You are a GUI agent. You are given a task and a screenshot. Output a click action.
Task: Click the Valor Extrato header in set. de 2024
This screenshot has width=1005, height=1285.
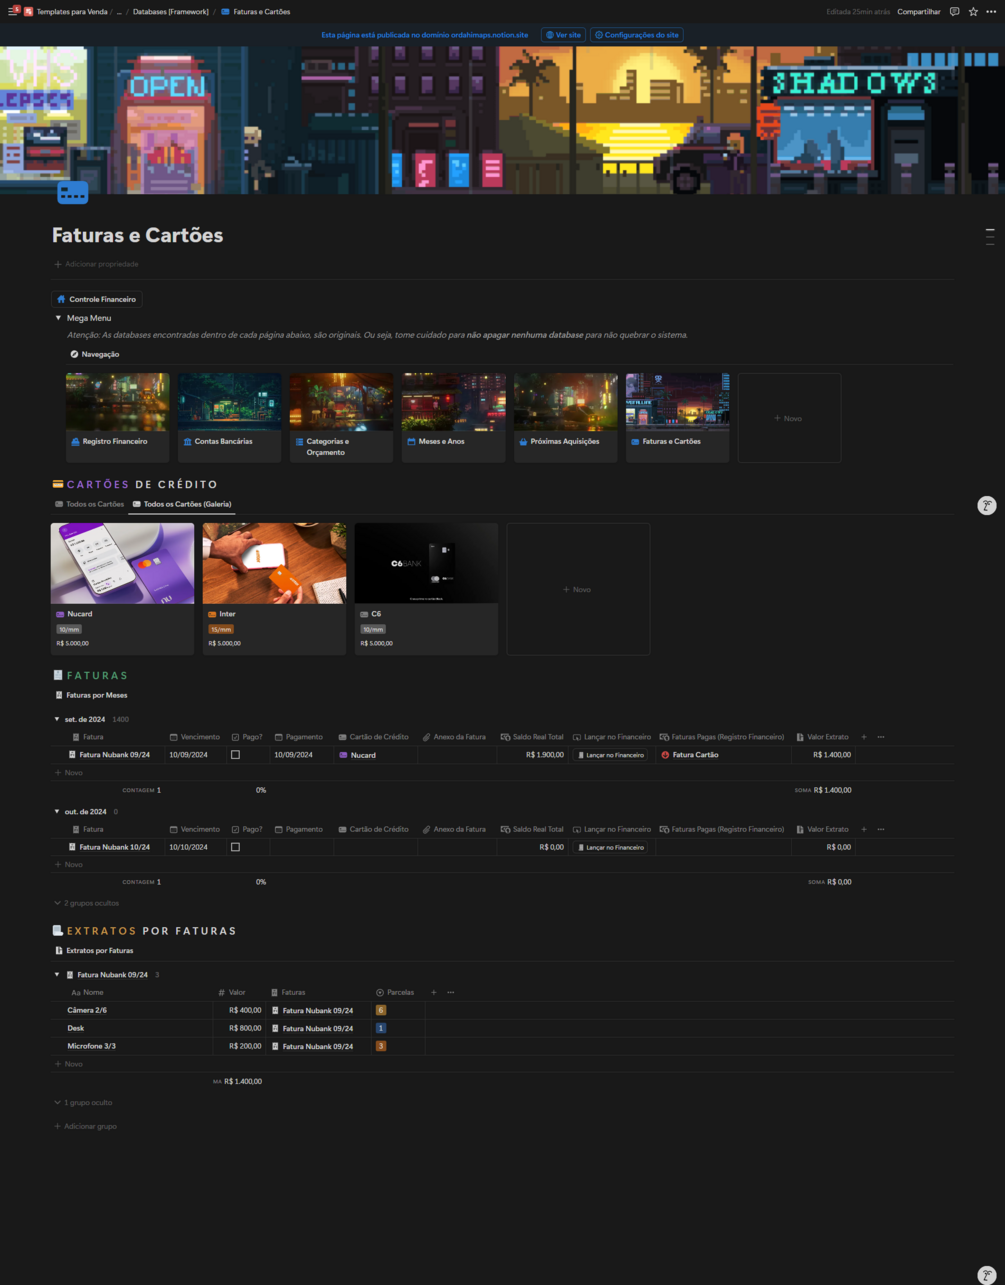coord(823,737)
